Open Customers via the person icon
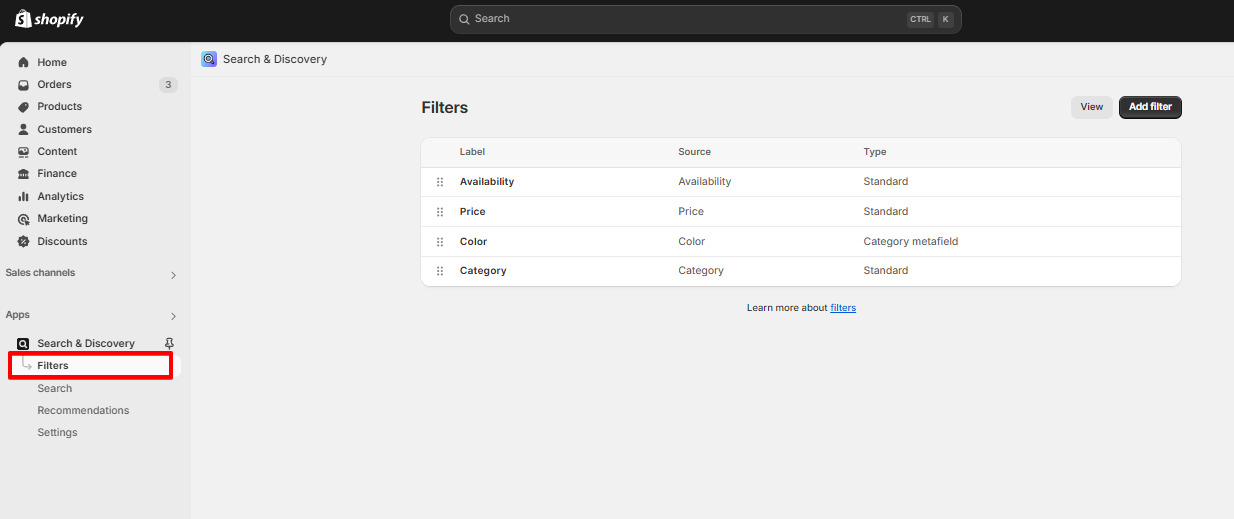Viewport: 1234px width, 519px height. [x=23, y=129]
